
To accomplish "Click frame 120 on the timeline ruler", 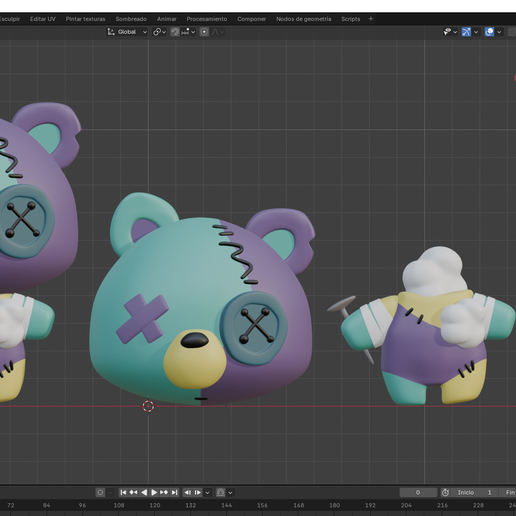I will (x=155, y=505).
